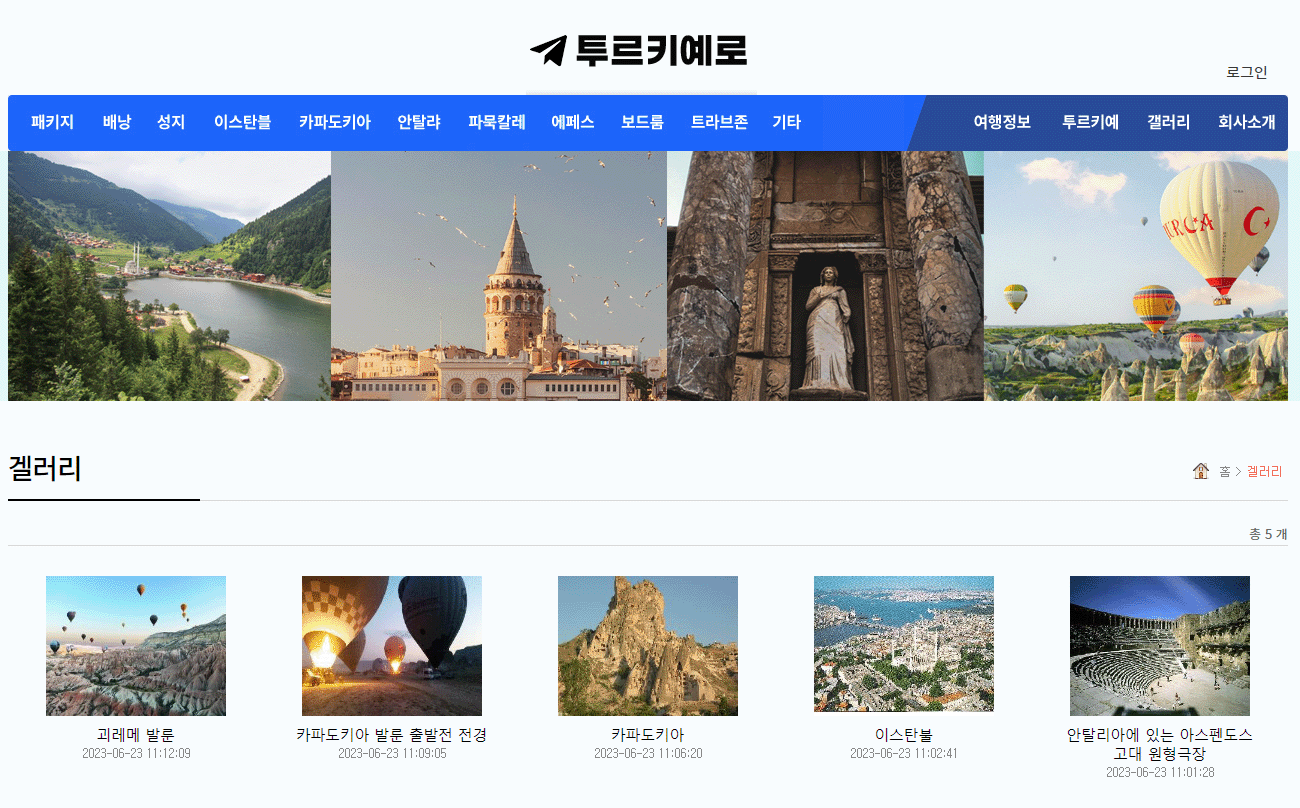The height and width of the screenshot is (808, 1300).
Task: Open the 이스탄블 menu
Action: (x=242, y=123)
